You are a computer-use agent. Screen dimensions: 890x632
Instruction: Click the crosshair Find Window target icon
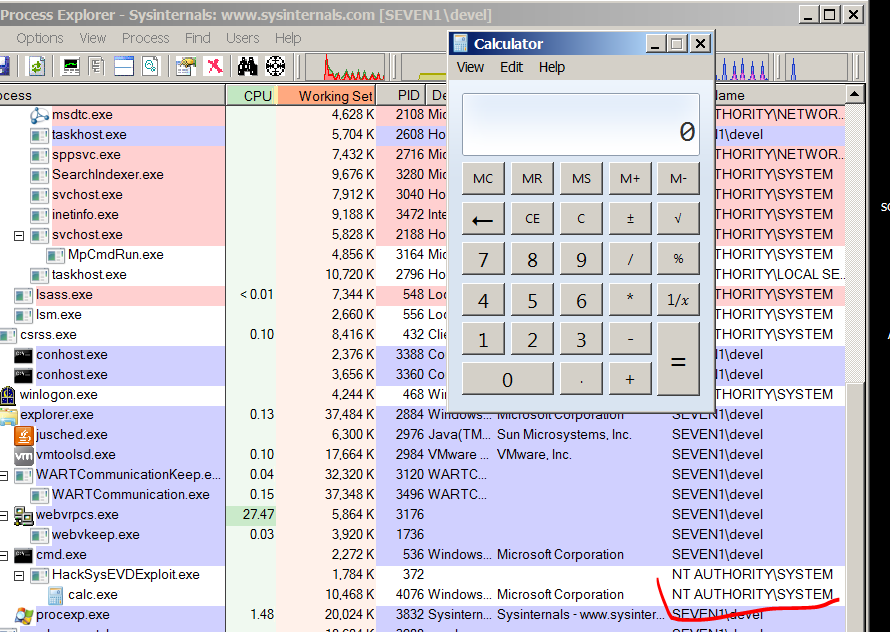tap(275, 67)
